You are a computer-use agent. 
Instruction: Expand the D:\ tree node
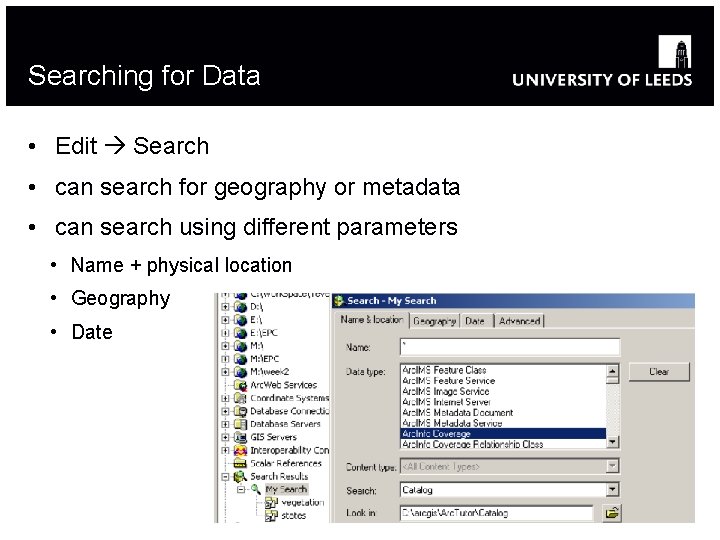pos(225,307)
